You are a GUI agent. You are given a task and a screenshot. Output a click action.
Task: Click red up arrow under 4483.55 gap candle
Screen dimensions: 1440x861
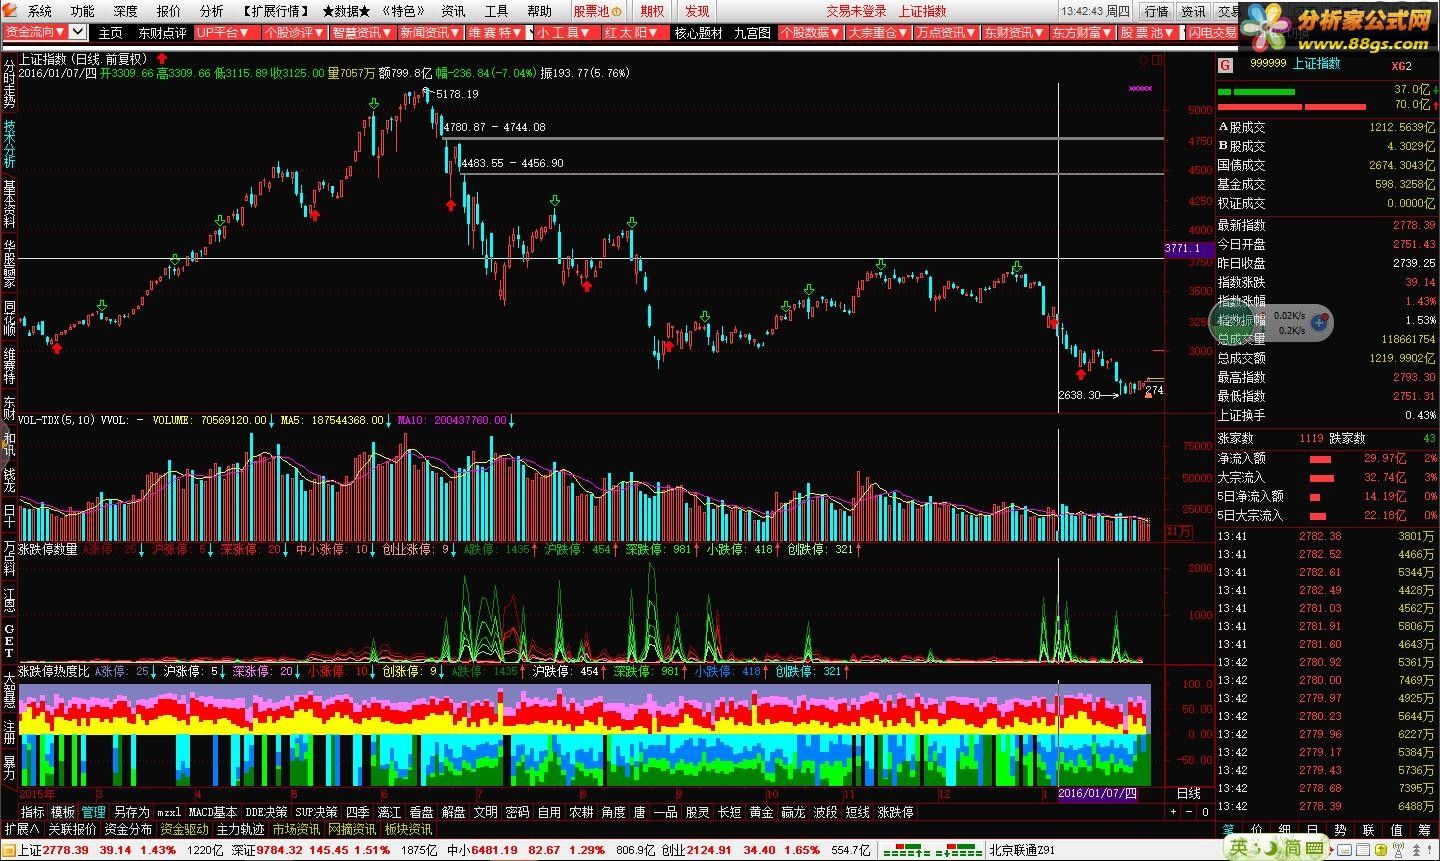[450, 204]
